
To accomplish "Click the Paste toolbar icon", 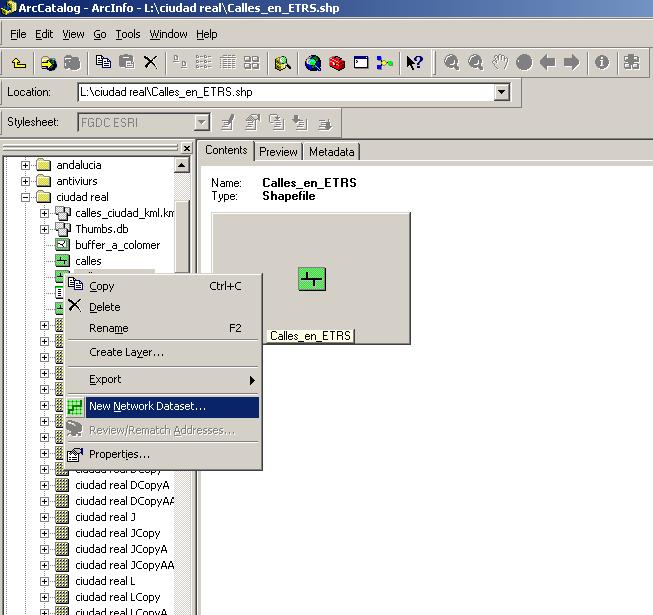I will 127,62.
